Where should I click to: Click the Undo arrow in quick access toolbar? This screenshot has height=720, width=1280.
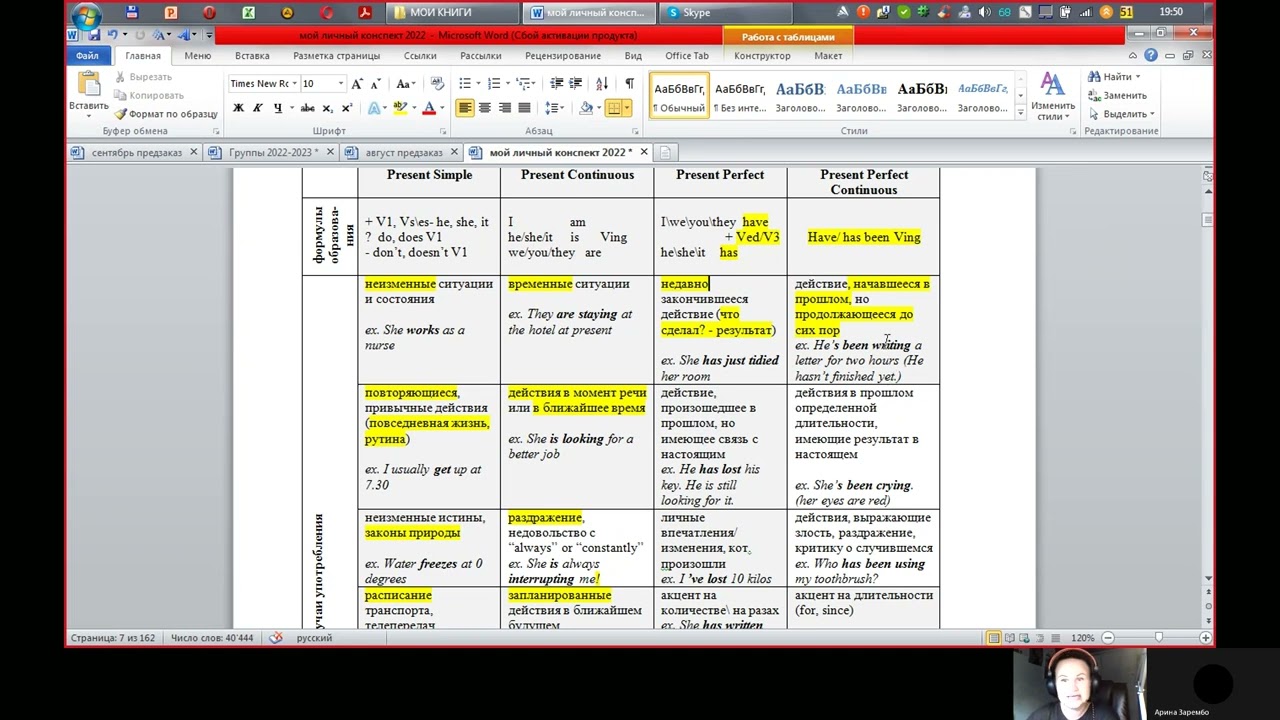pyautogui.click(x=112, y=35)
